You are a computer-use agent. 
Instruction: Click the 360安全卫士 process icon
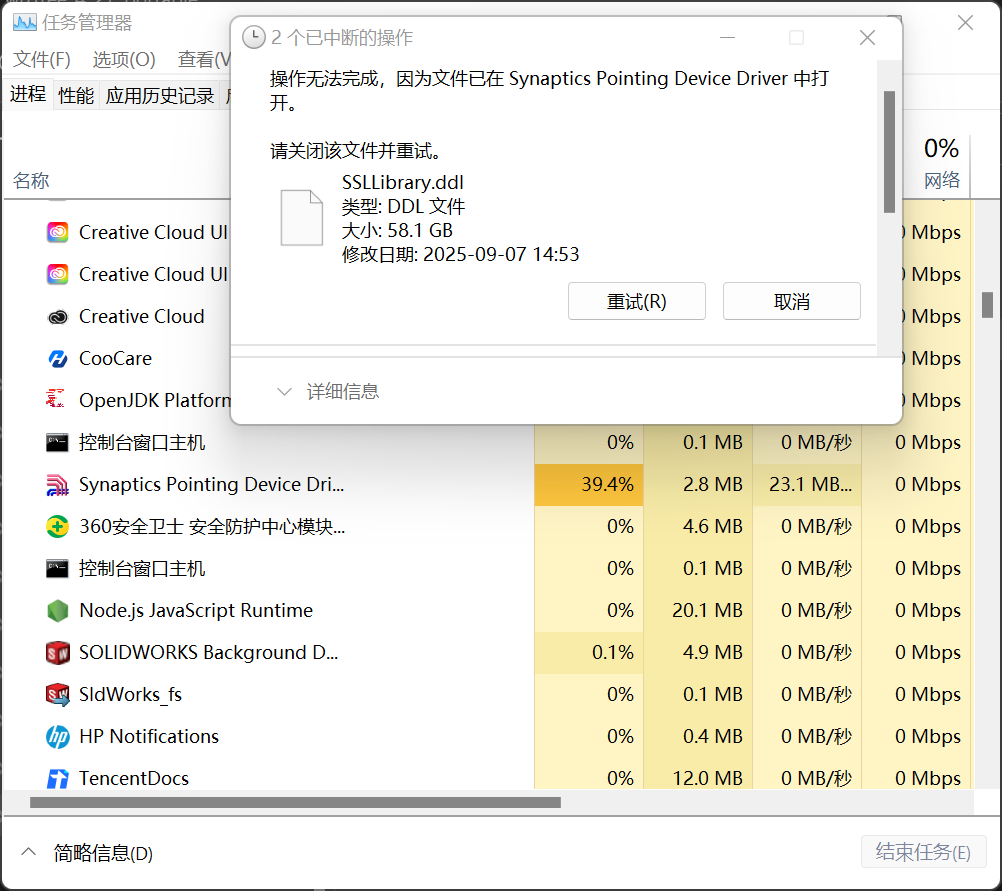tap(58, 527)
